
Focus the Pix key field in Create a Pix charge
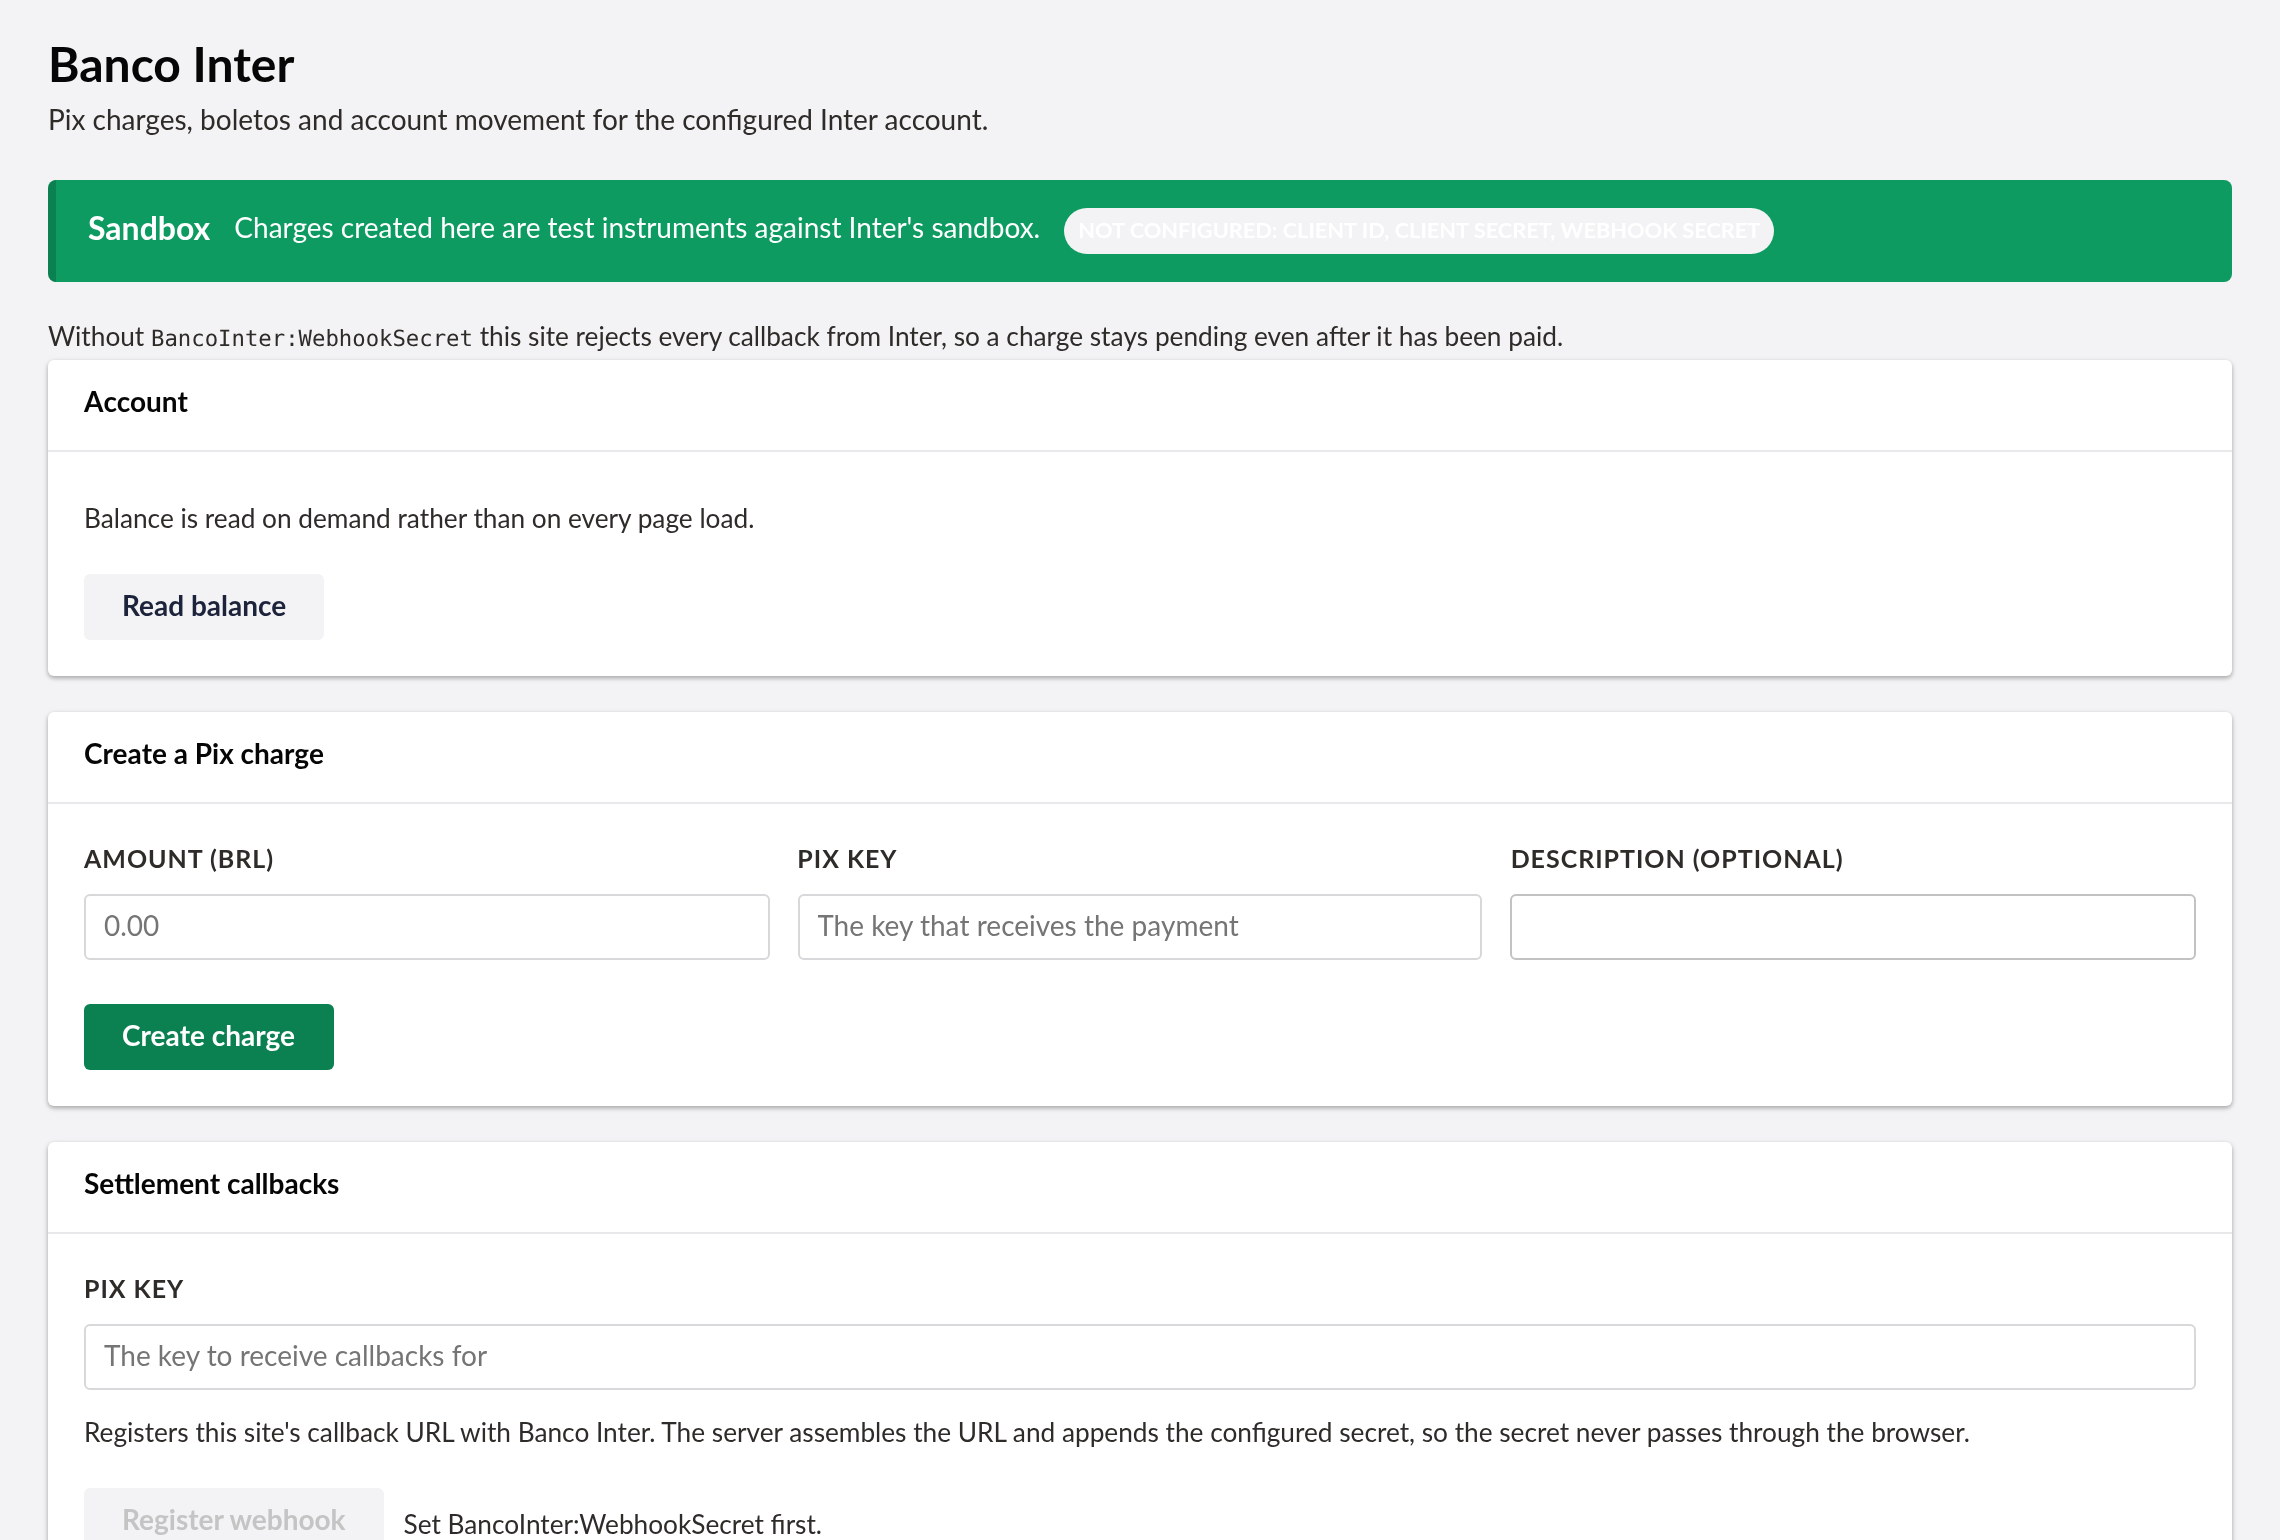1140,927
